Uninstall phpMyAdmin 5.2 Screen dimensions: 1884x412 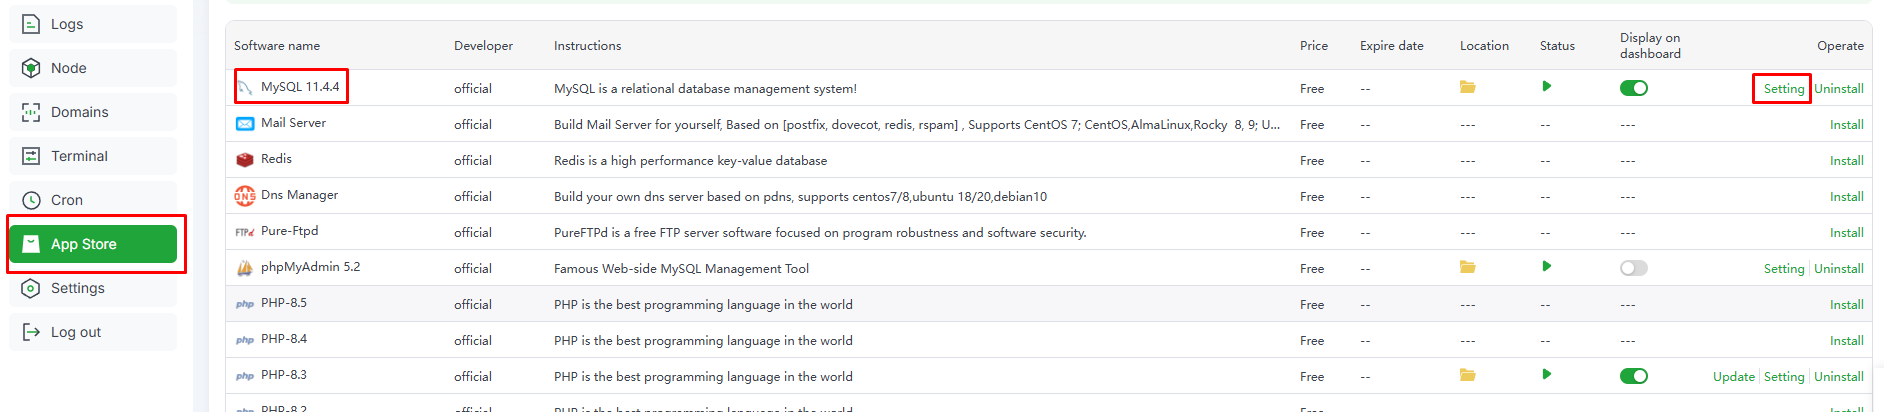1839,269
